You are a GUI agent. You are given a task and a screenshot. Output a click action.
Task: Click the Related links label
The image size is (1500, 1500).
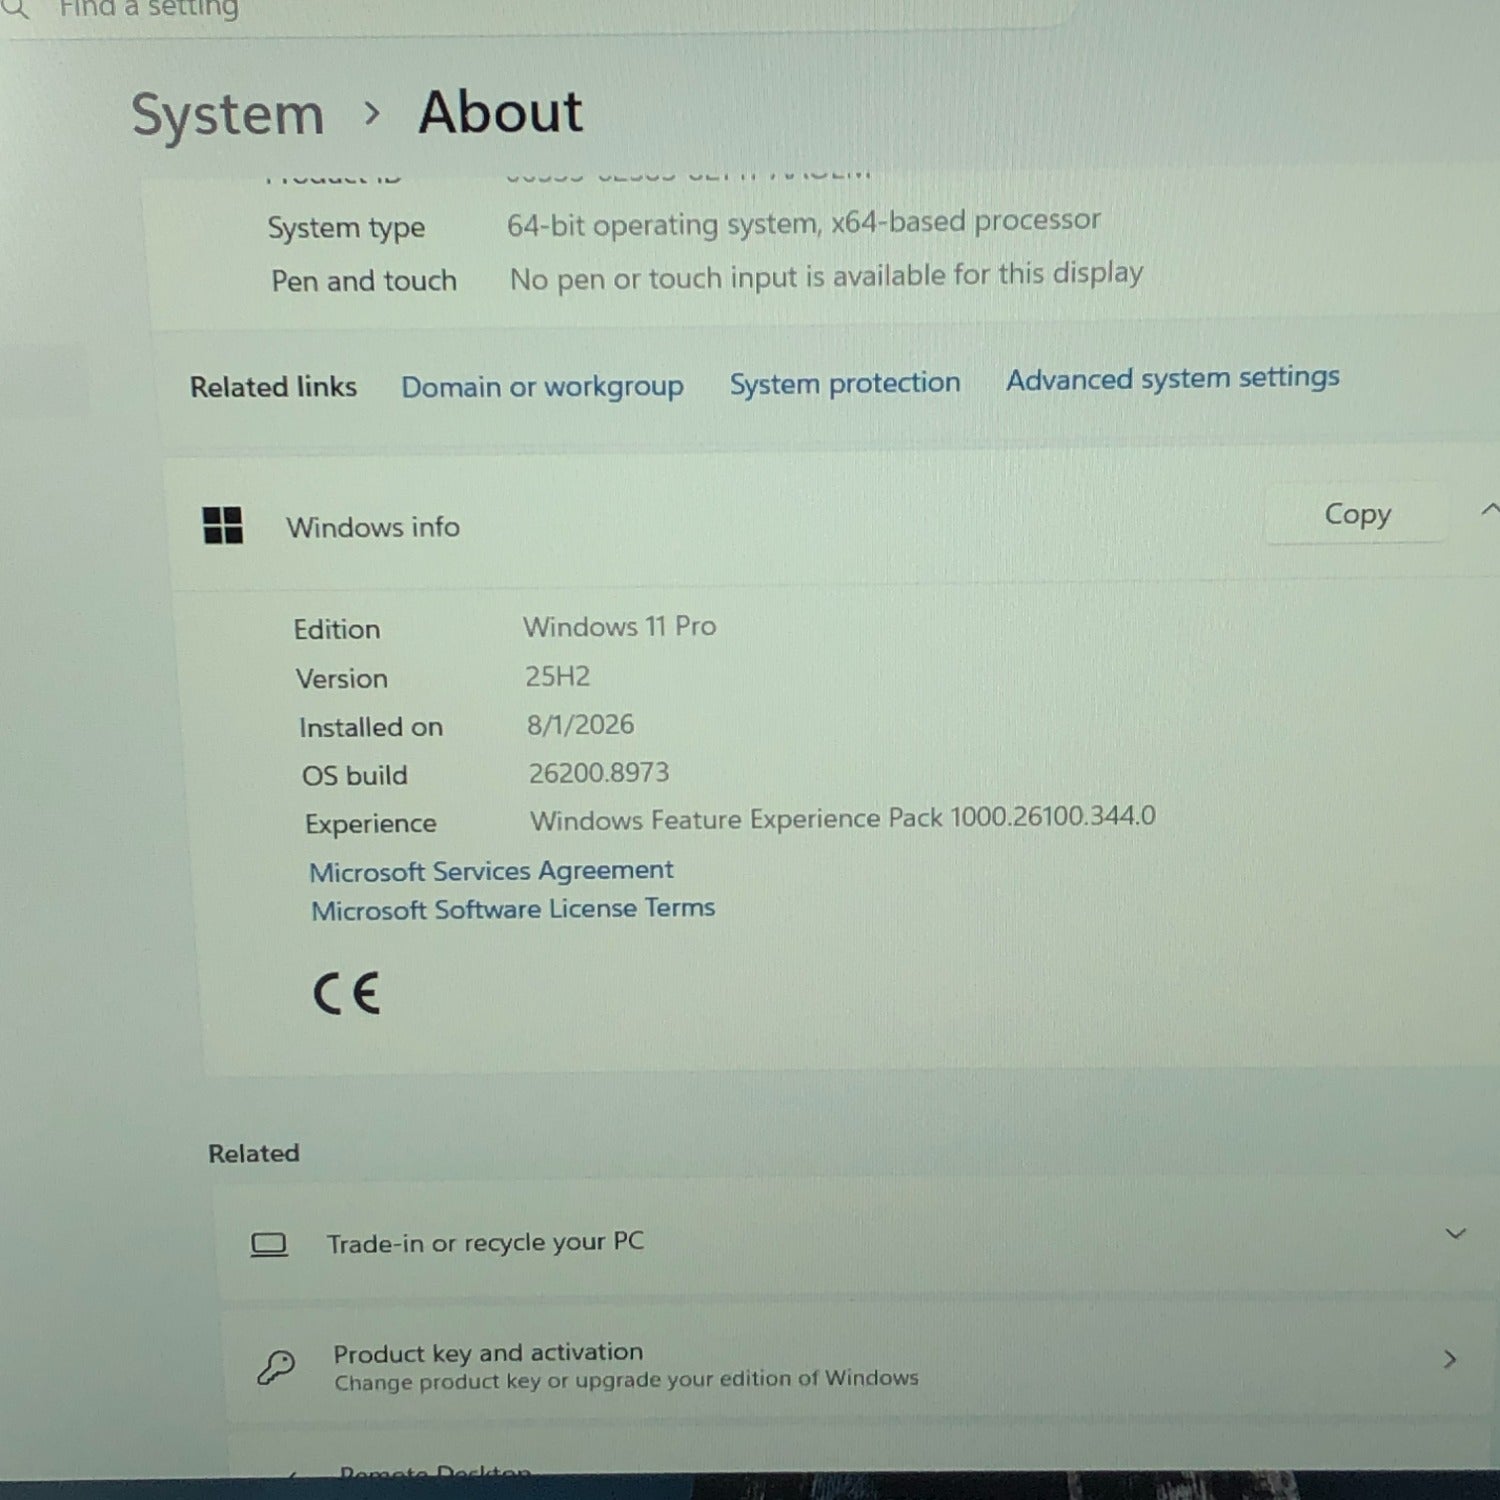pos(273,387)
